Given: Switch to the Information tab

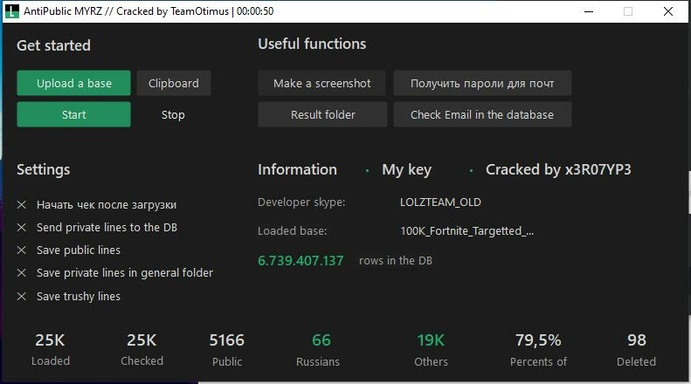Looking at the screenshot, I should tap(297, 170).
